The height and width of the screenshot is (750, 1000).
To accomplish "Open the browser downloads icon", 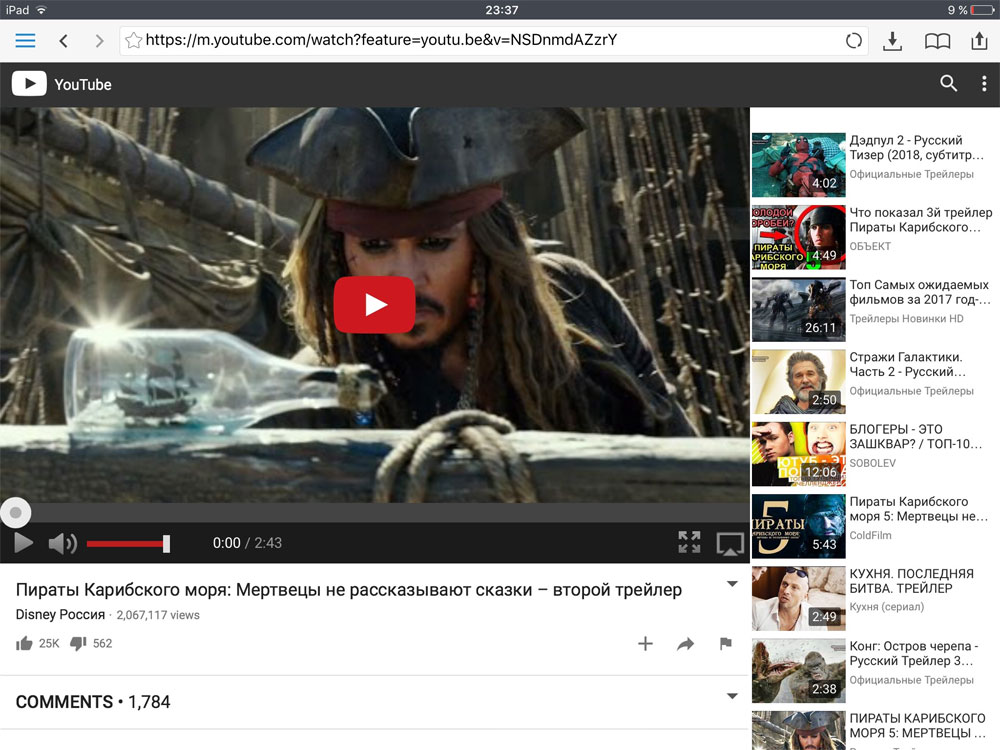I will [x=892, y=41].
